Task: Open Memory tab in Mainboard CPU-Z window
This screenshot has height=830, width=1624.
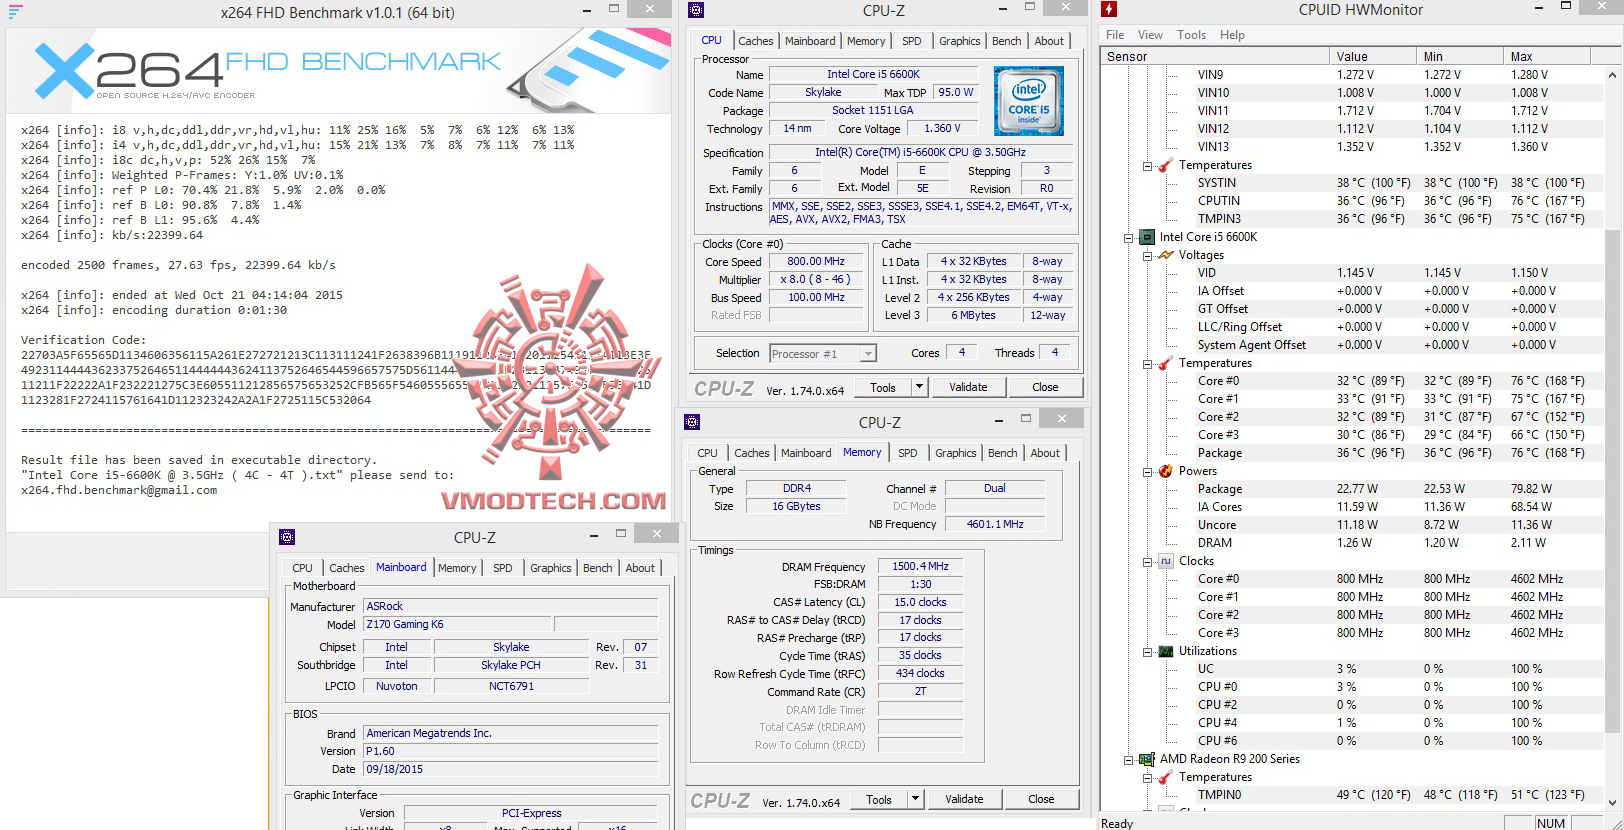Action: (x=457, y=568)
